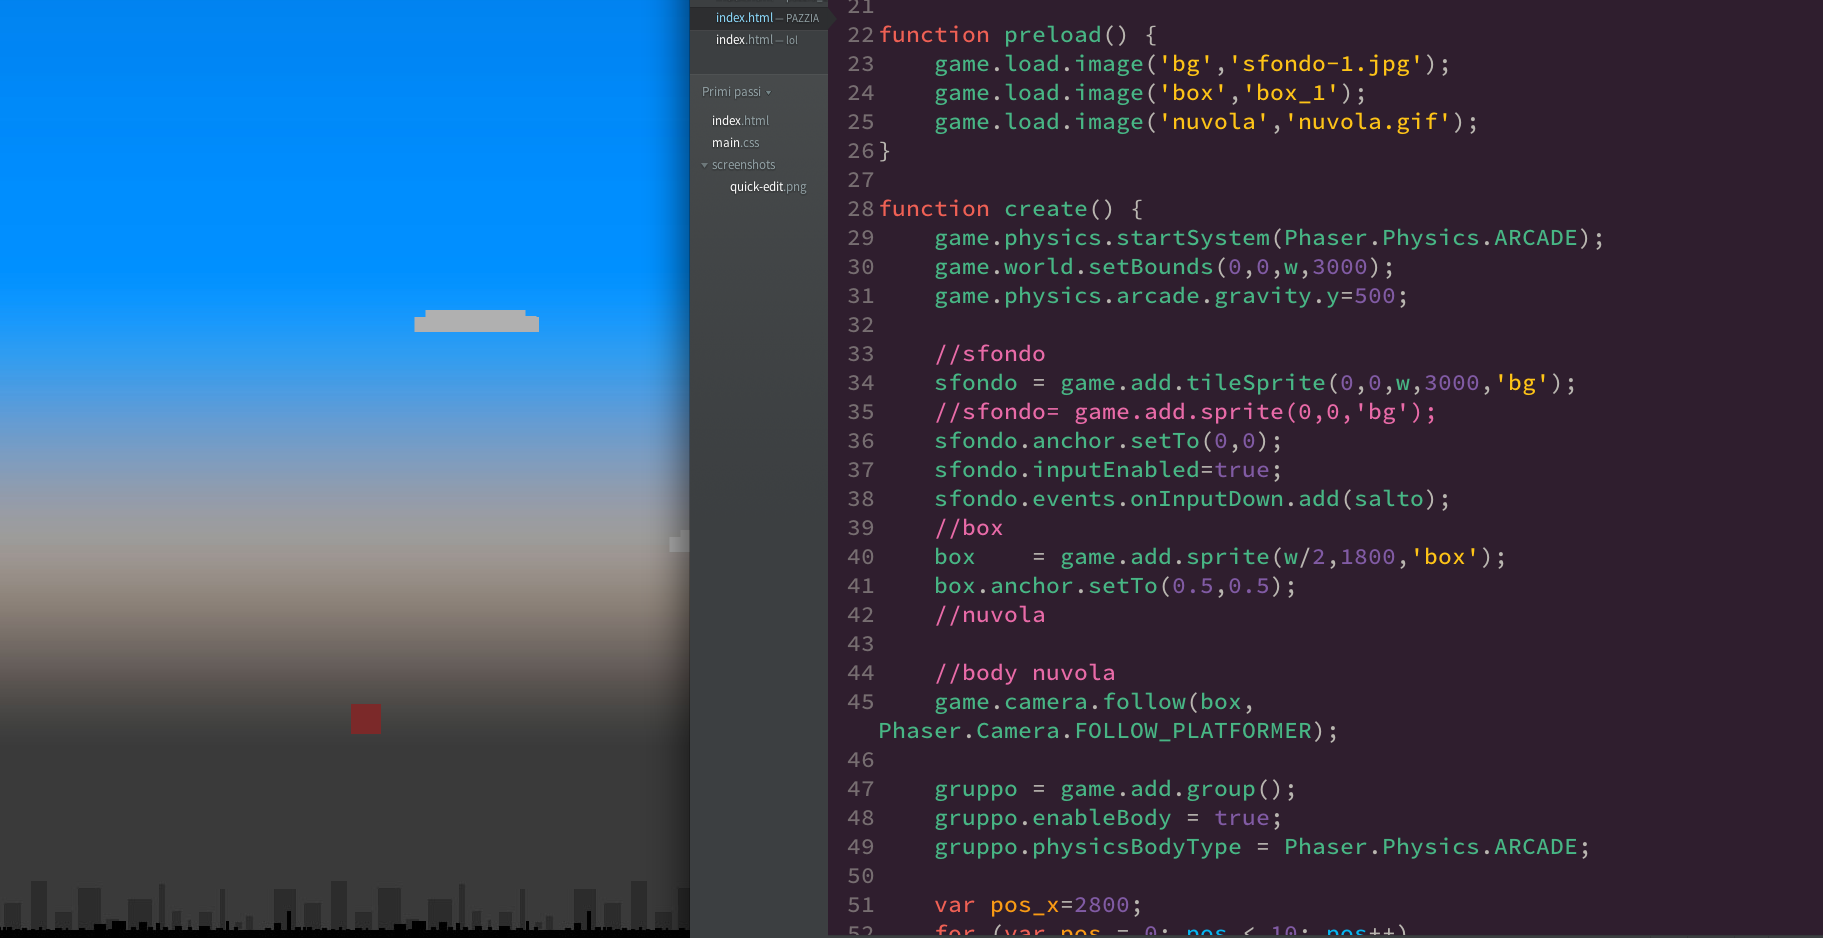Click 'startSystem' on line 29
The width and height of the screenshot is (1823, 938).
(x=1193, y=238)
